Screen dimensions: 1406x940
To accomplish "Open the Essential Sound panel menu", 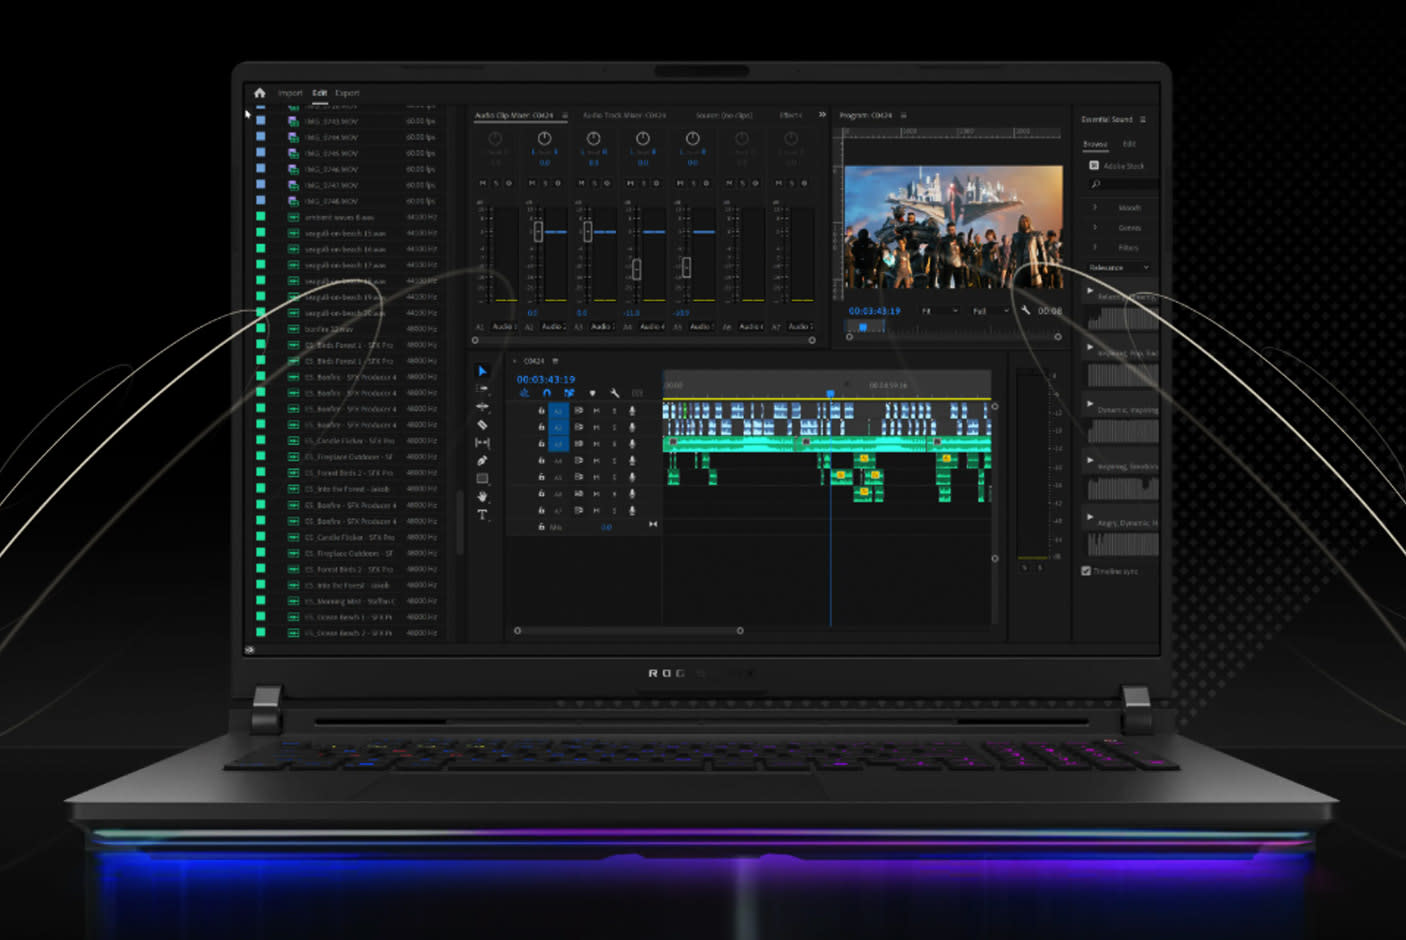I will [1143, 119].
